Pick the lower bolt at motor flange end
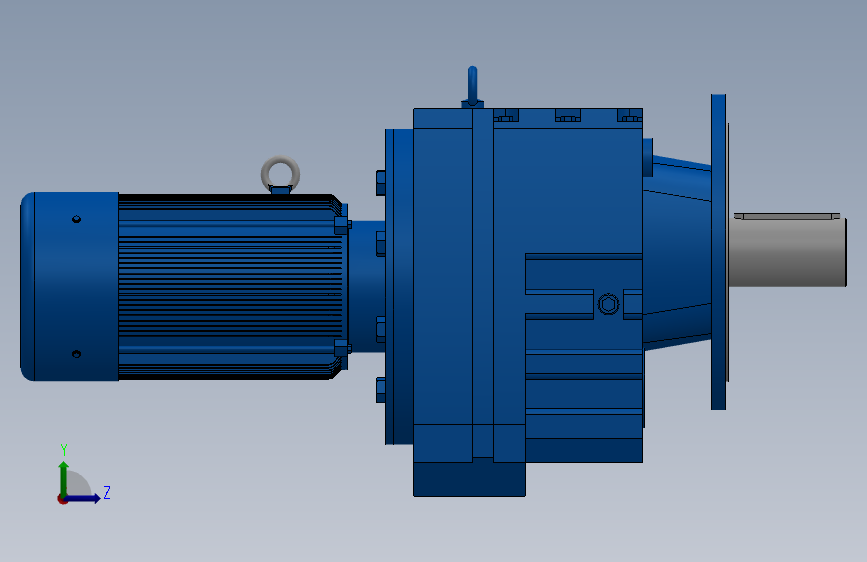This screenshot has height=562, width=867. [343, 348]
